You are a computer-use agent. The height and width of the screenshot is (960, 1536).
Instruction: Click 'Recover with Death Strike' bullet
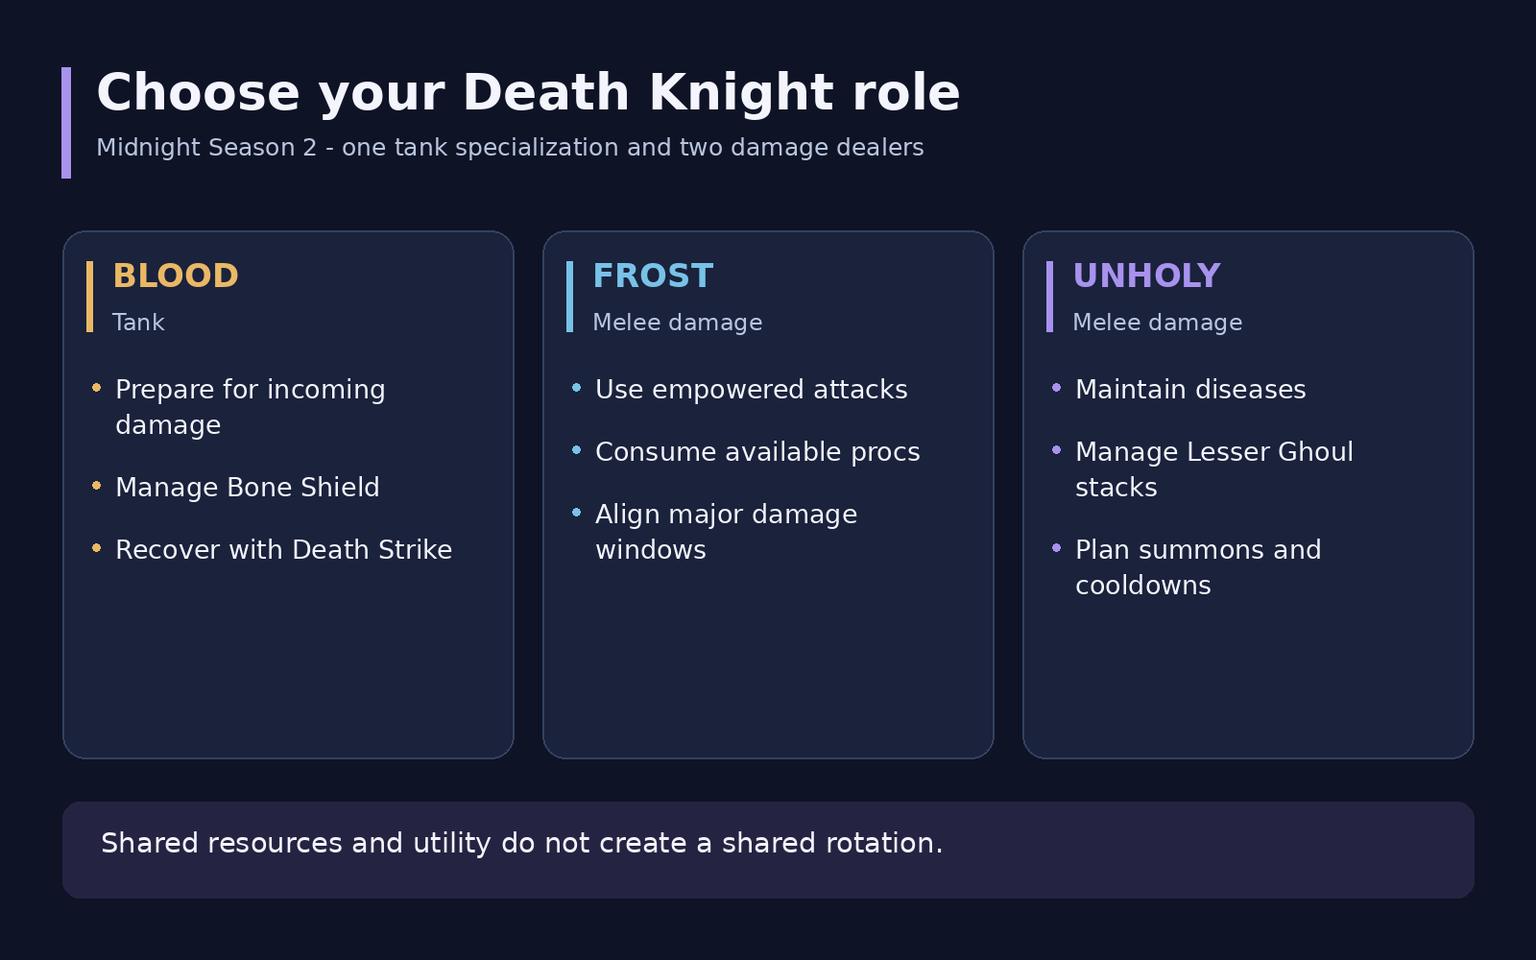(x=283, y=550)
